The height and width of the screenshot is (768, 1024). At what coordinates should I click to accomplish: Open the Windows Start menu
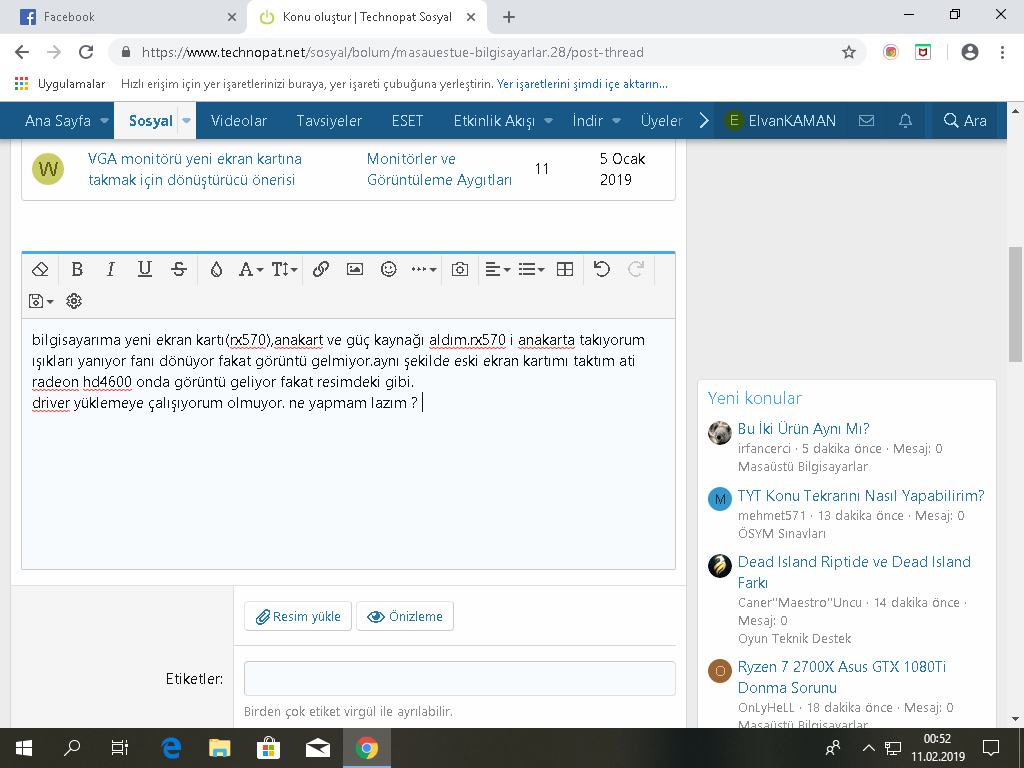click(24, 748)
